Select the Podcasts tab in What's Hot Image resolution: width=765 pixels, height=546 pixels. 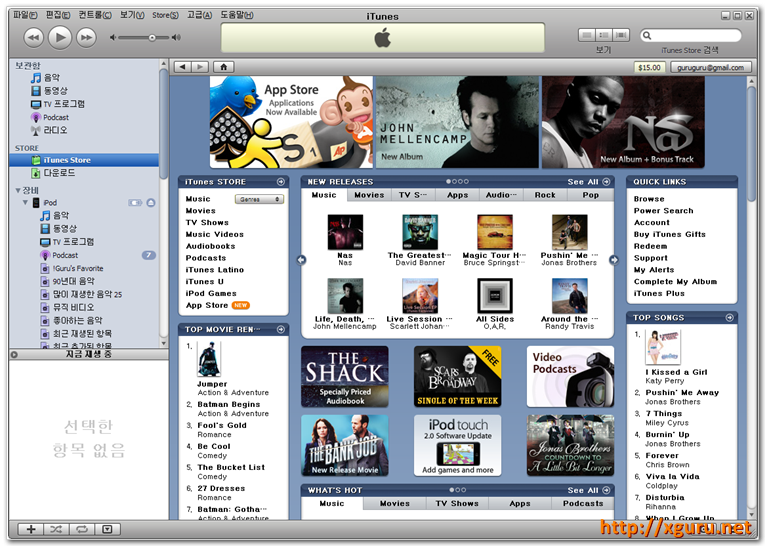click(583, 504)
